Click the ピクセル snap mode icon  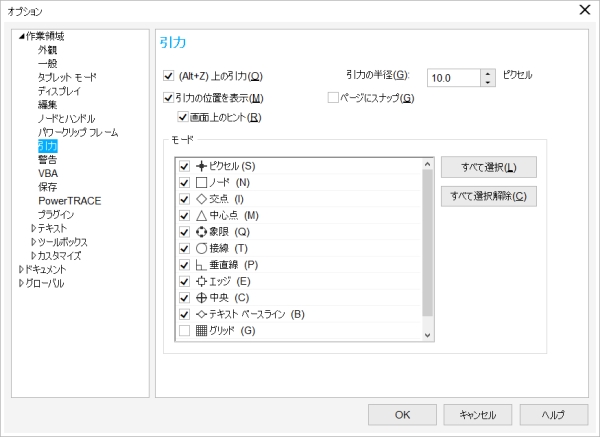click(x=201, y=166)
